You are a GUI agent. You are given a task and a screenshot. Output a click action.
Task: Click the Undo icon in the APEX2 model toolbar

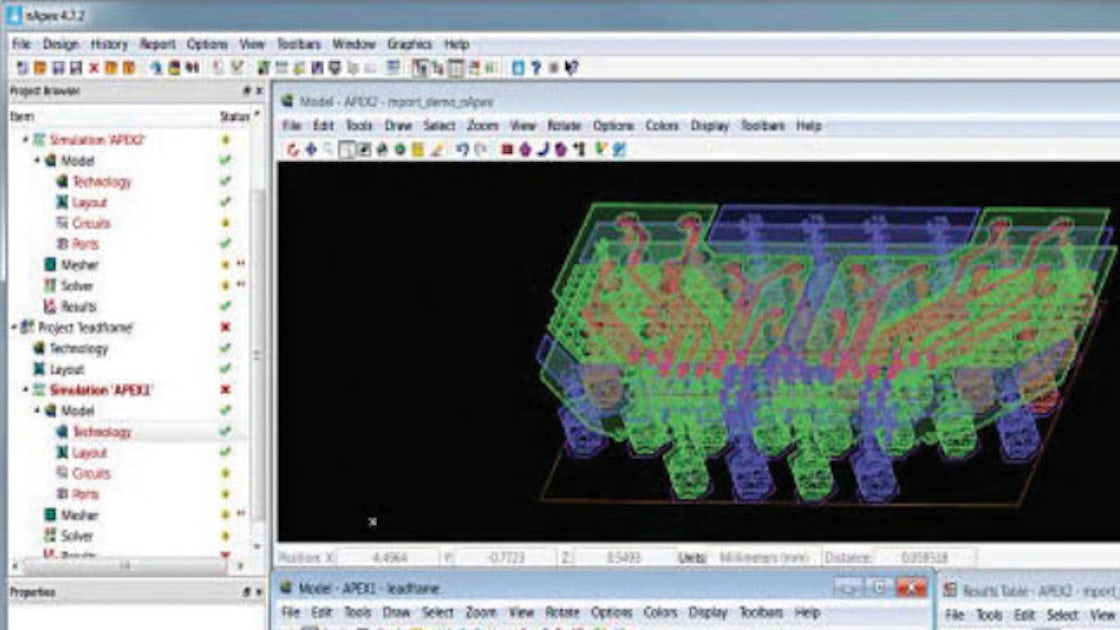[461, 150]
